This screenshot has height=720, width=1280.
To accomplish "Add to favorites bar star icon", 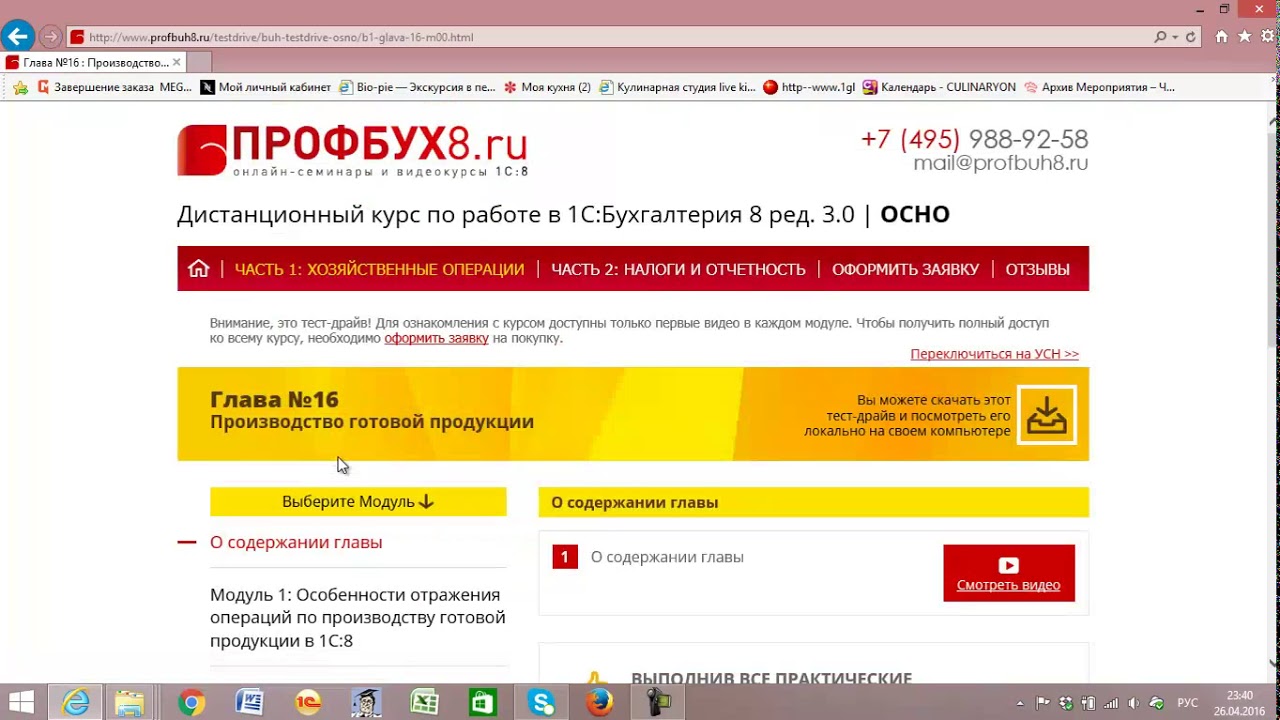I will click(21, 88).
